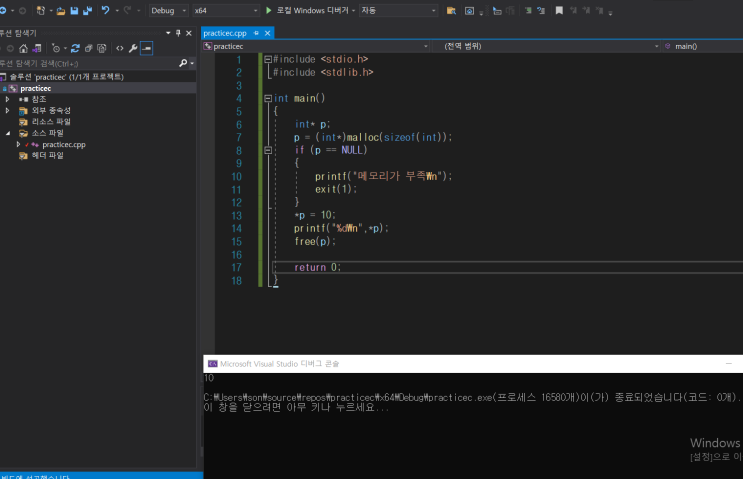743x479 pixels.
Task: Pin the Solution Explorer panel with pushpin
Action: [178, 33]
